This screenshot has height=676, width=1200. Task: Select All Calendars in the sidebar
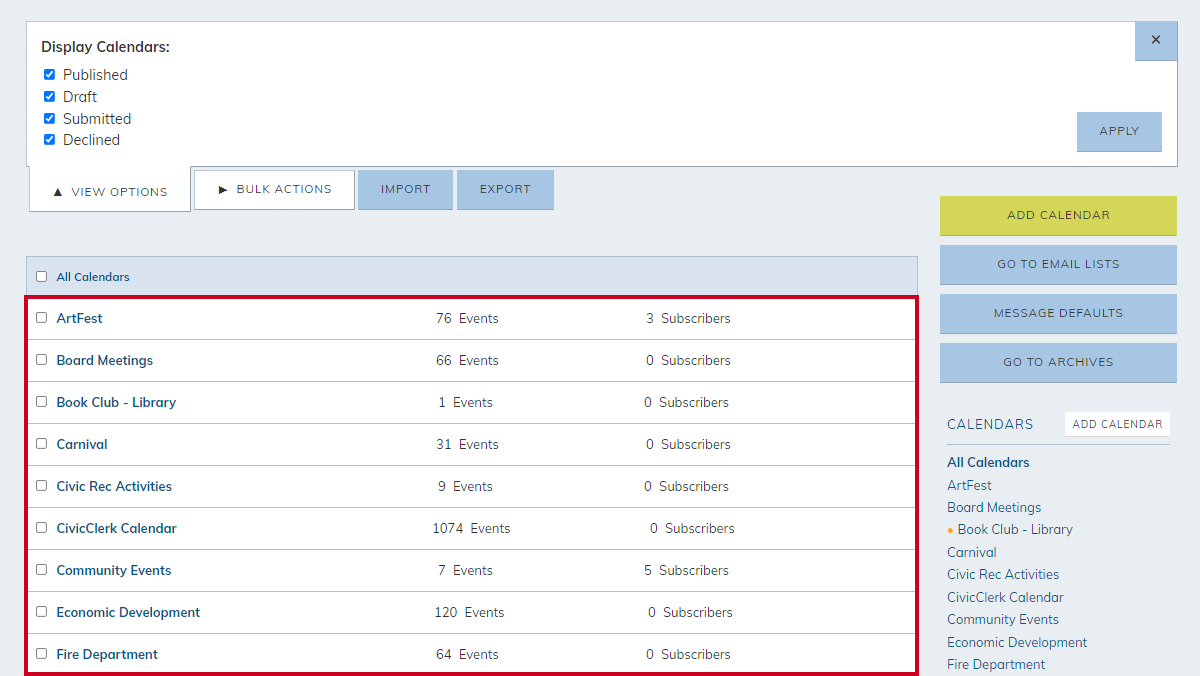(988, 462)
